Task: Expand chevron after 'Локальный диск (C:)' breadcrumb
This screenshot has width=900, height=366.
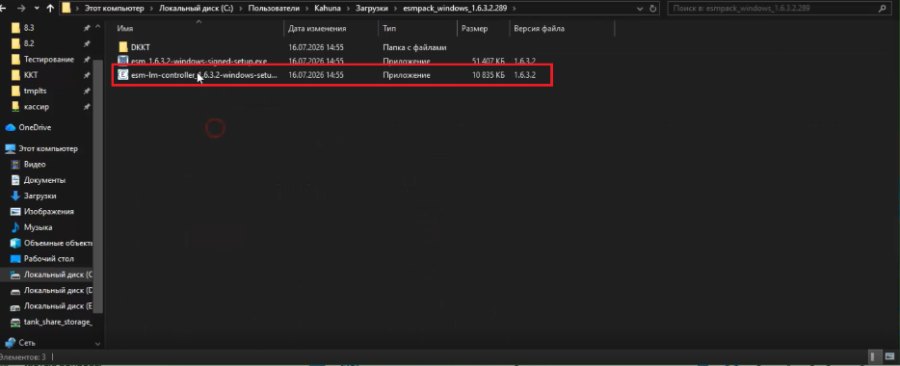Action: [x=241, y=9]
